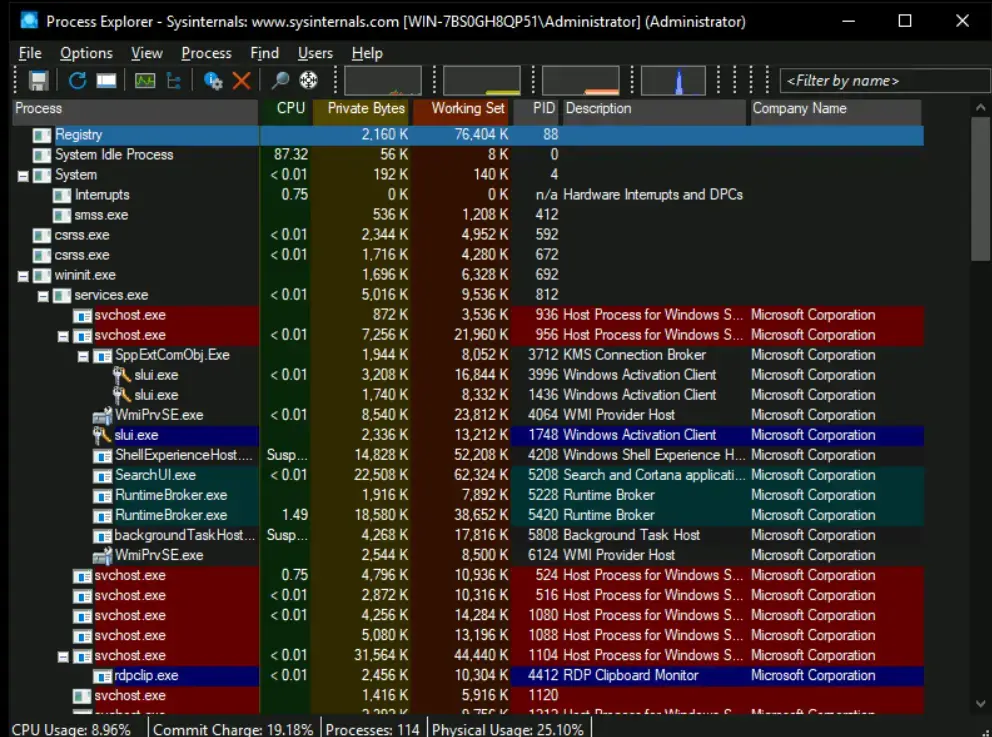Collapse the wininit.exe tree node

point(23,276)
